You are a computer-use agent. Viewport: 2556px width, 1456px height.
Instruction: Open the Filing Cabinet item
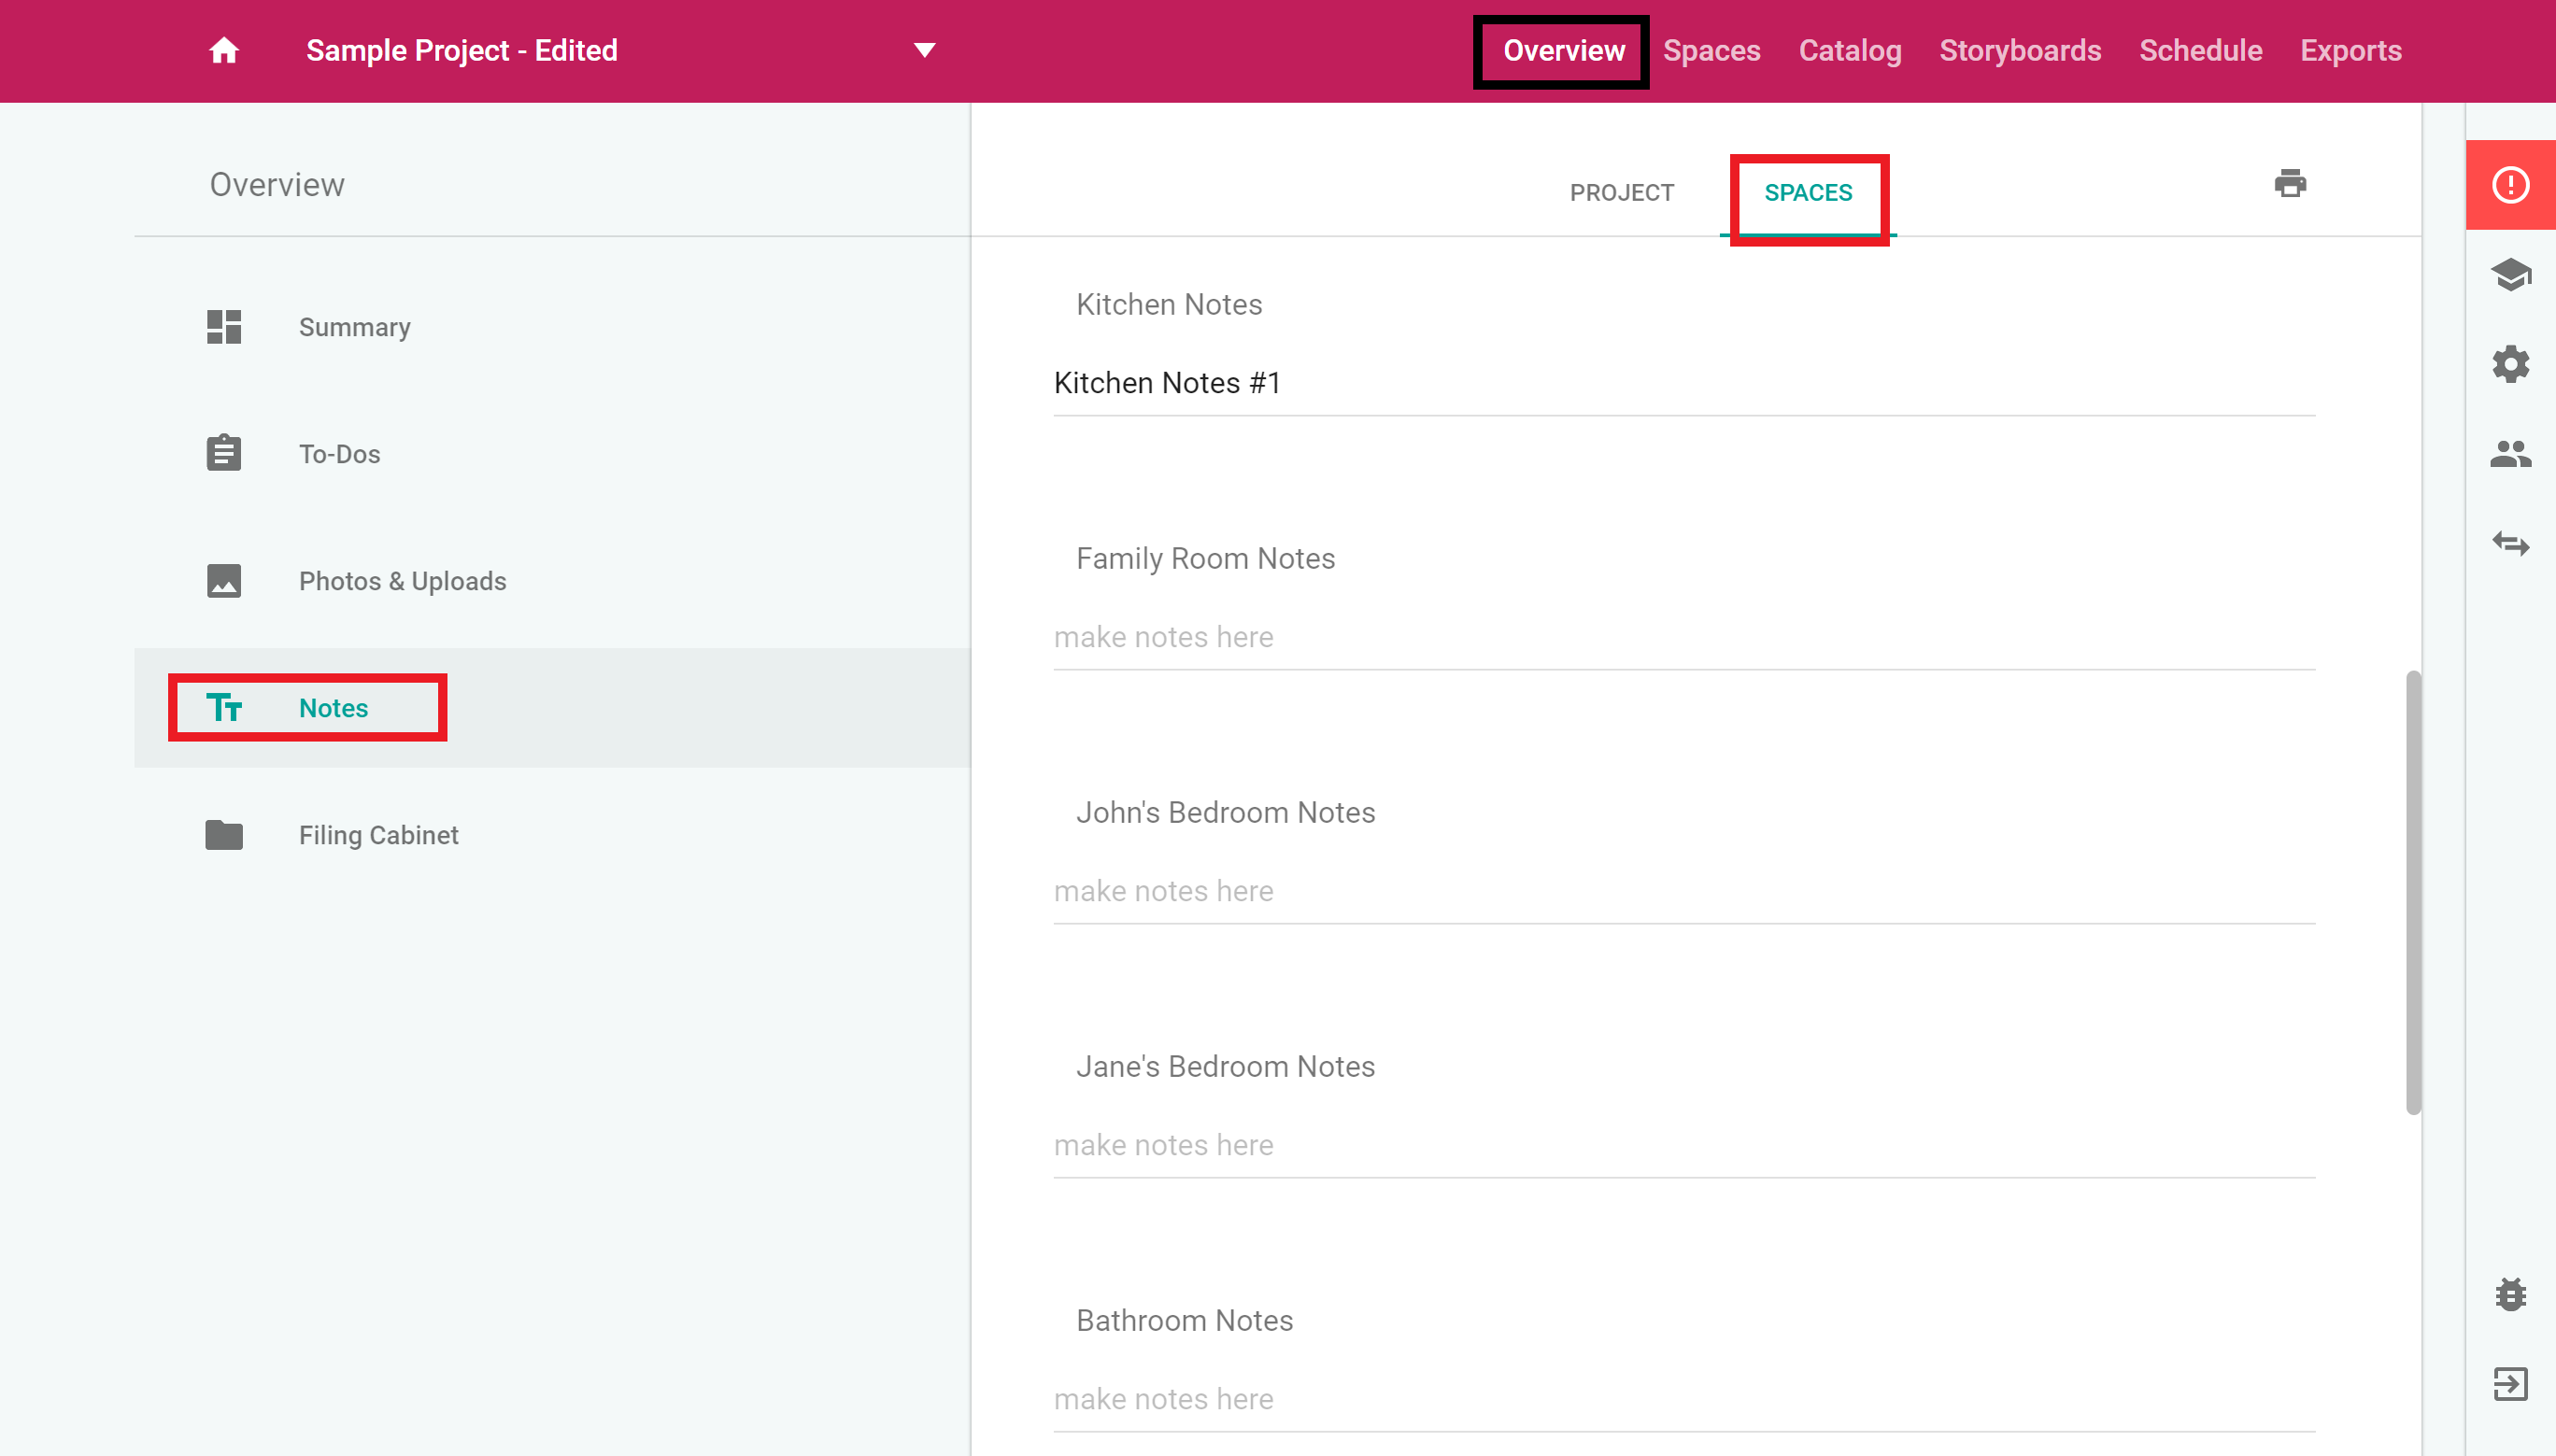point(378,835)
